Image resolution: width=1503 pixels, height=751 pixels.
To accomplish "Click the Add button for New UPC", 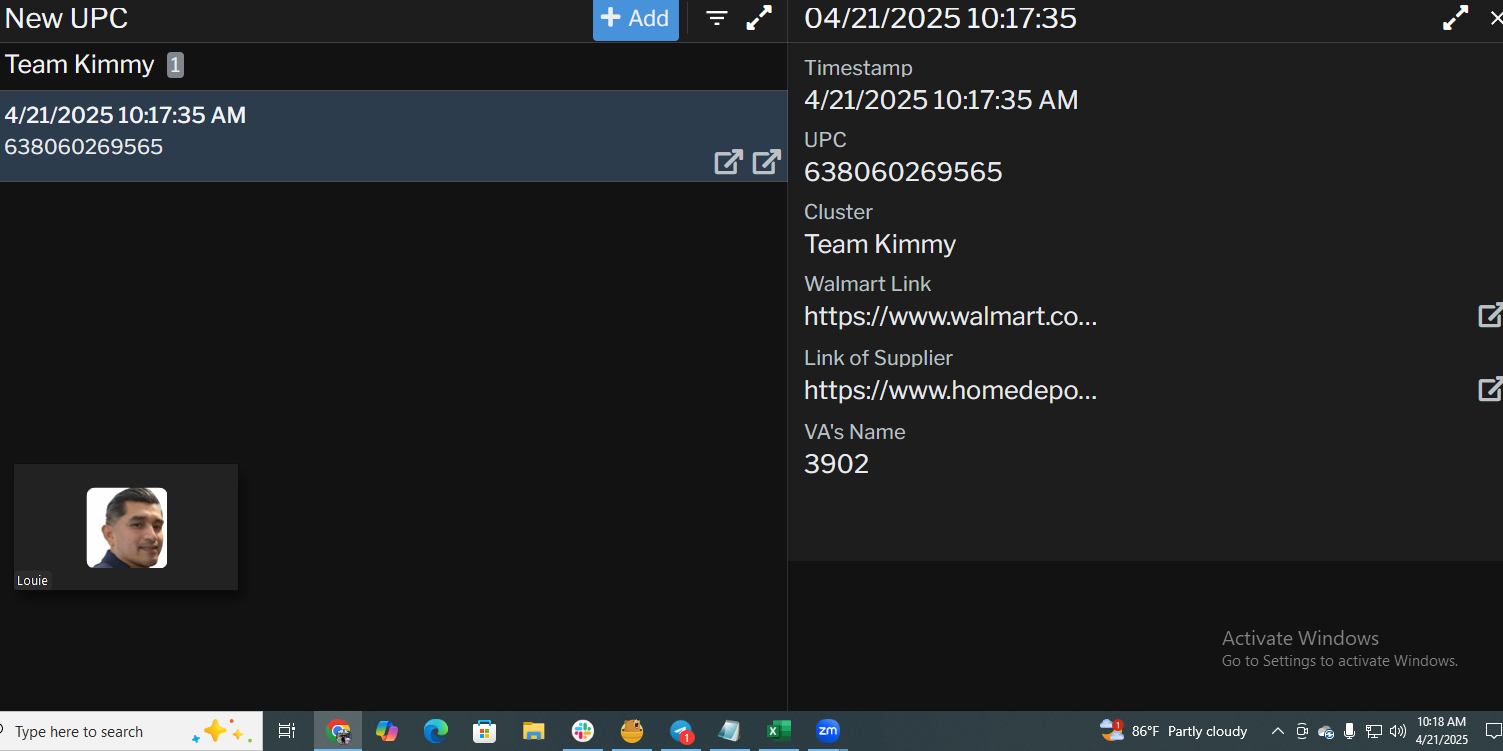I will (635, 19).
